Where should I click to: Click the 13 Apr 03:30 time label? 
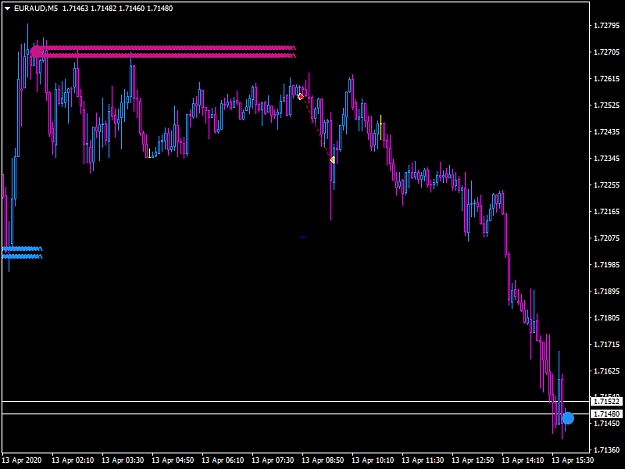coord(123,460)
